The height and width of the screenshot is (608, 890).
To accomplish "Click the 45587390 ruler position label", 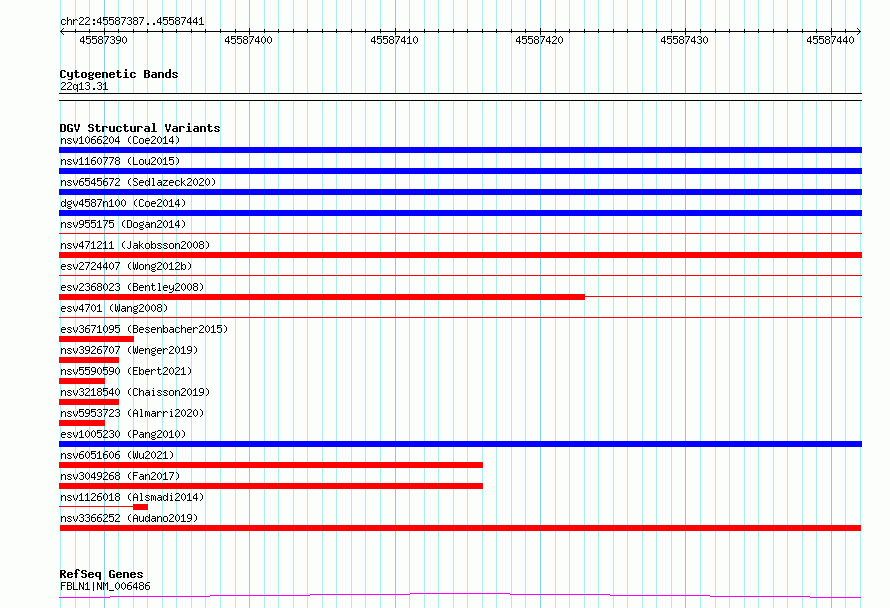I will 103,40.
